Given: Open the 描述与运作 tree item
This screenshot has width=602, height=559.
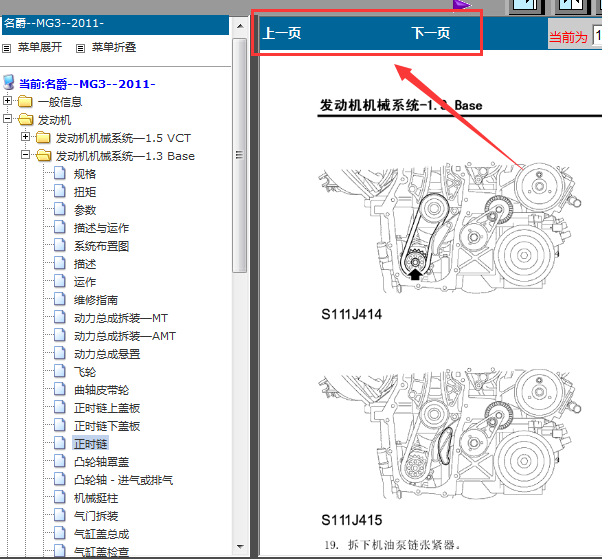Looking at the screenshot, I should (101, 228).
